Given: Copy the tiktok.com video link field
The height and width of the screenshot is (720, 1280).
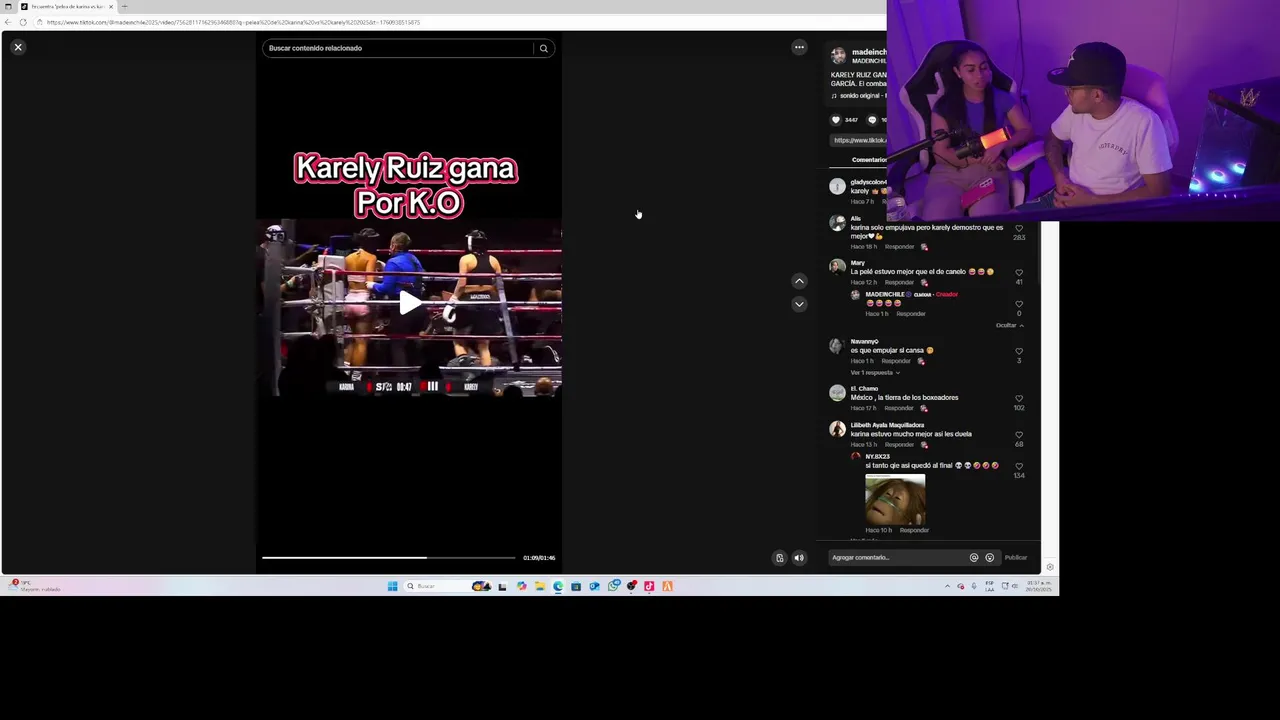Looking at the screenshot, I should pos(860,140).
